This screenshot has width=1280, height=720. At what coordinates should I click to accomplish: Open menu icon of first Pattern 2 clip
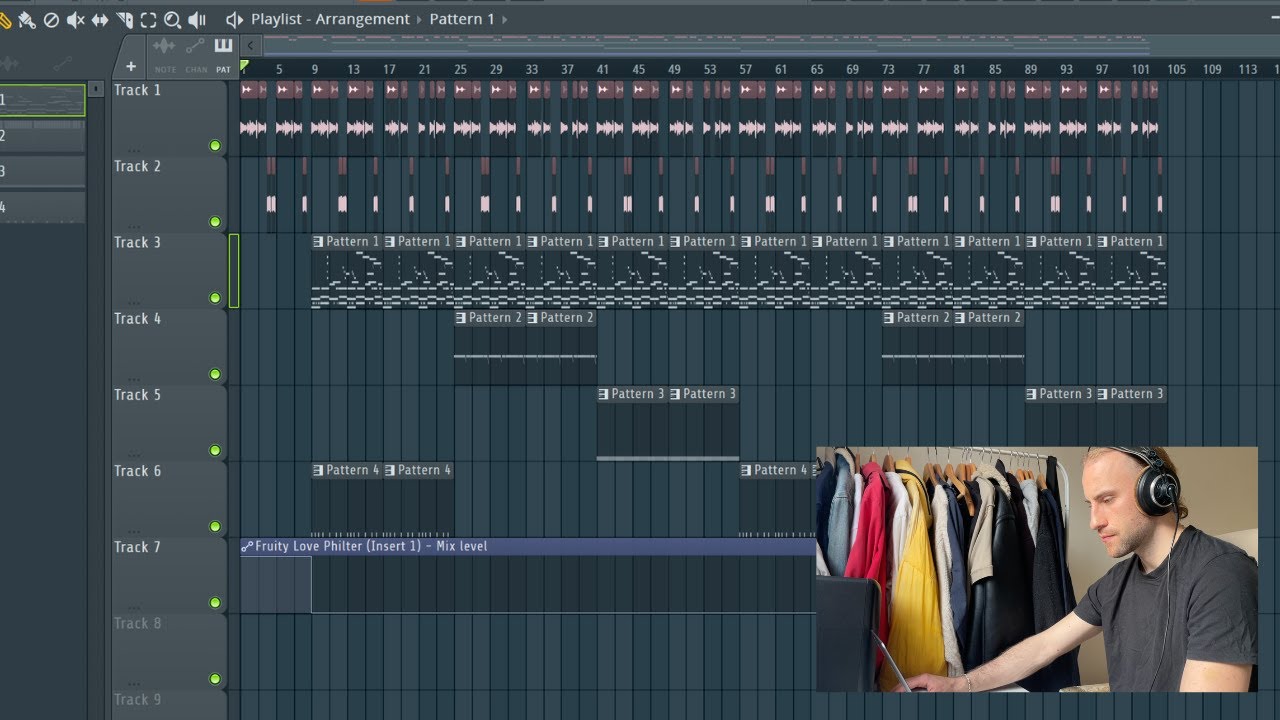pyautogui.click(x=461, y=318)
